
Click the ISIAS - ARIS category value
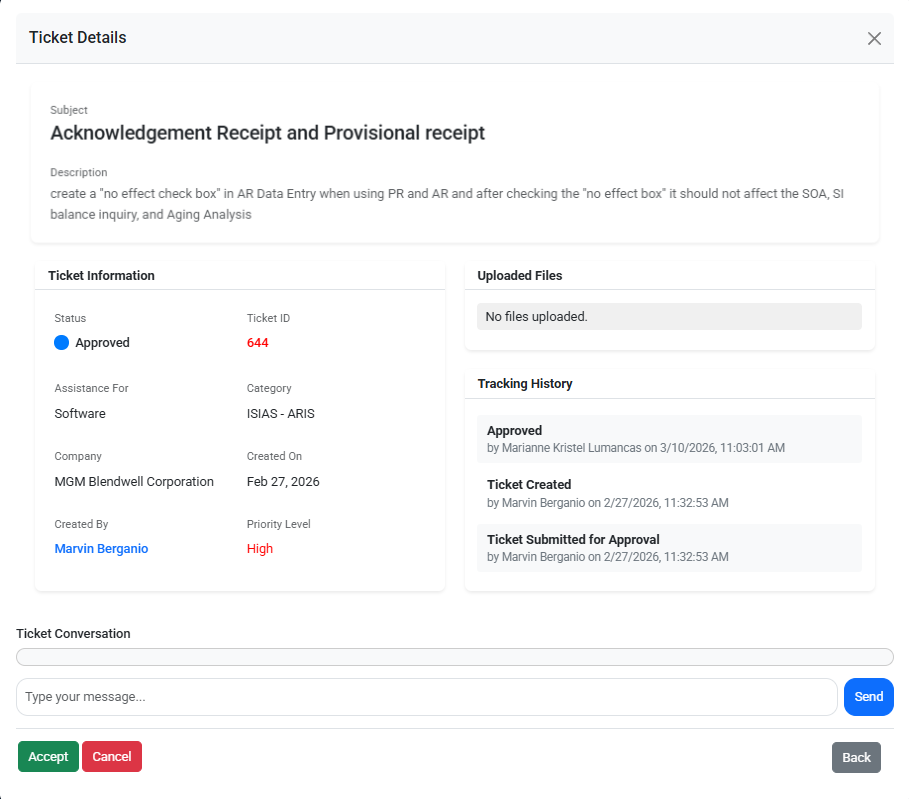pyautogui.click(x=281, y=413)
